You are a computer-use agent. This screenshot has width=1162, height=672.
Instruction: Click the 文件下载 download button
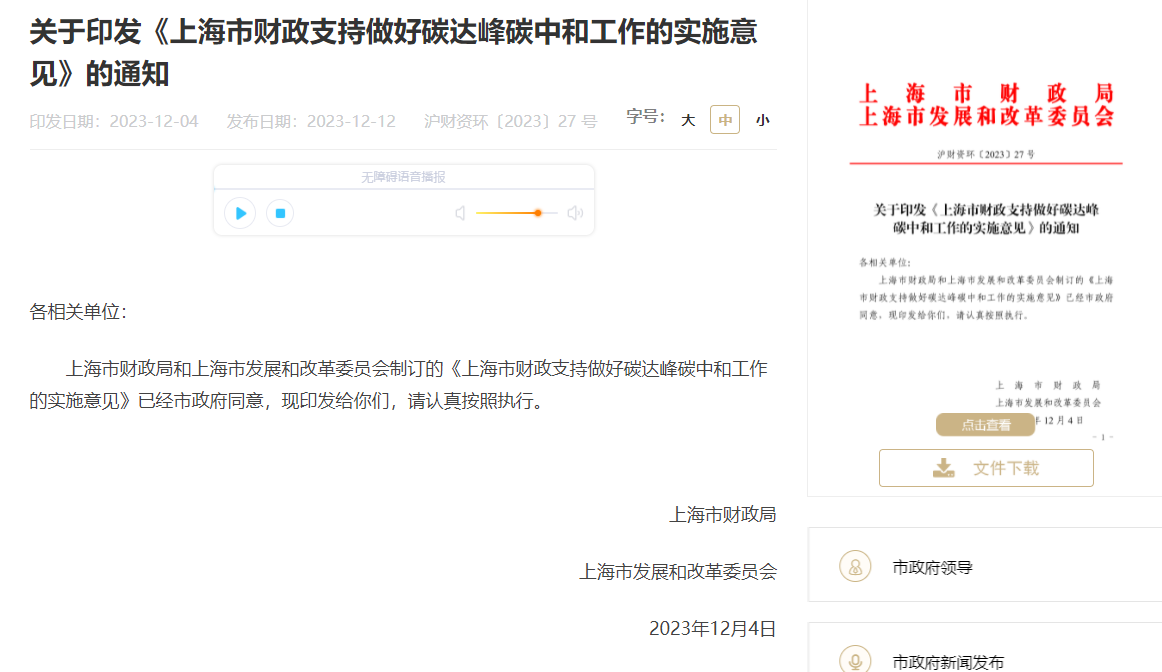coord(986,467)
